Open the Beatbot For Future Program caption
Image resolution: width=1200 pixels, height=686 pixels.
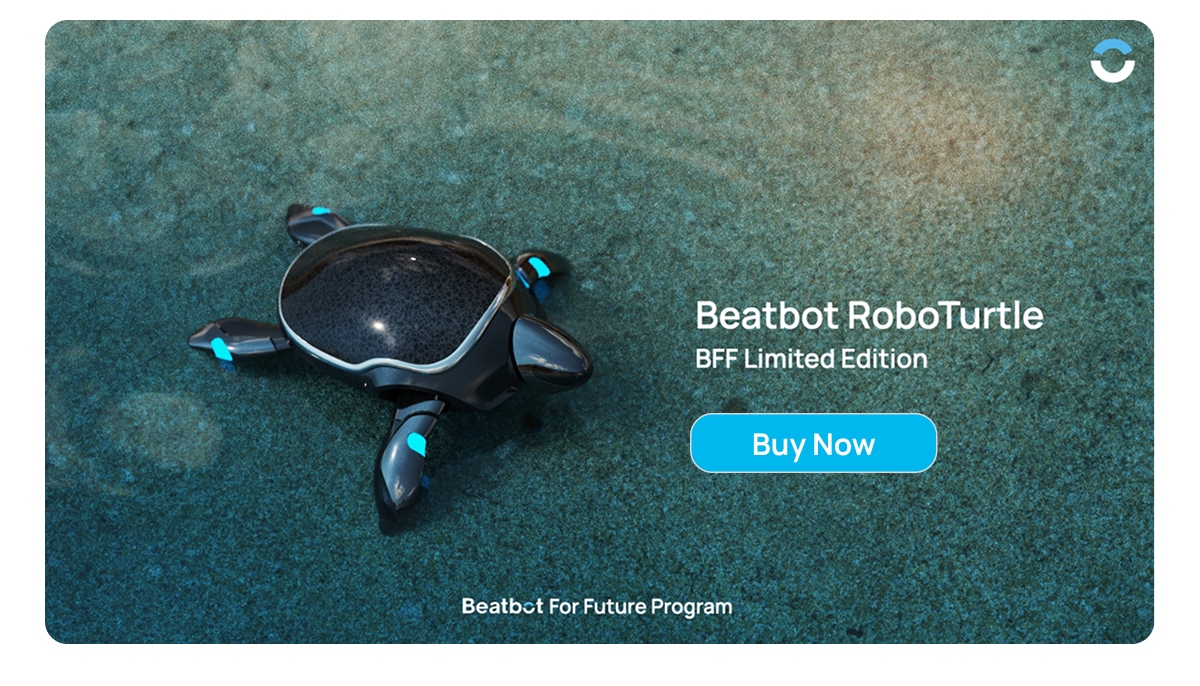[x=597, y=606]
